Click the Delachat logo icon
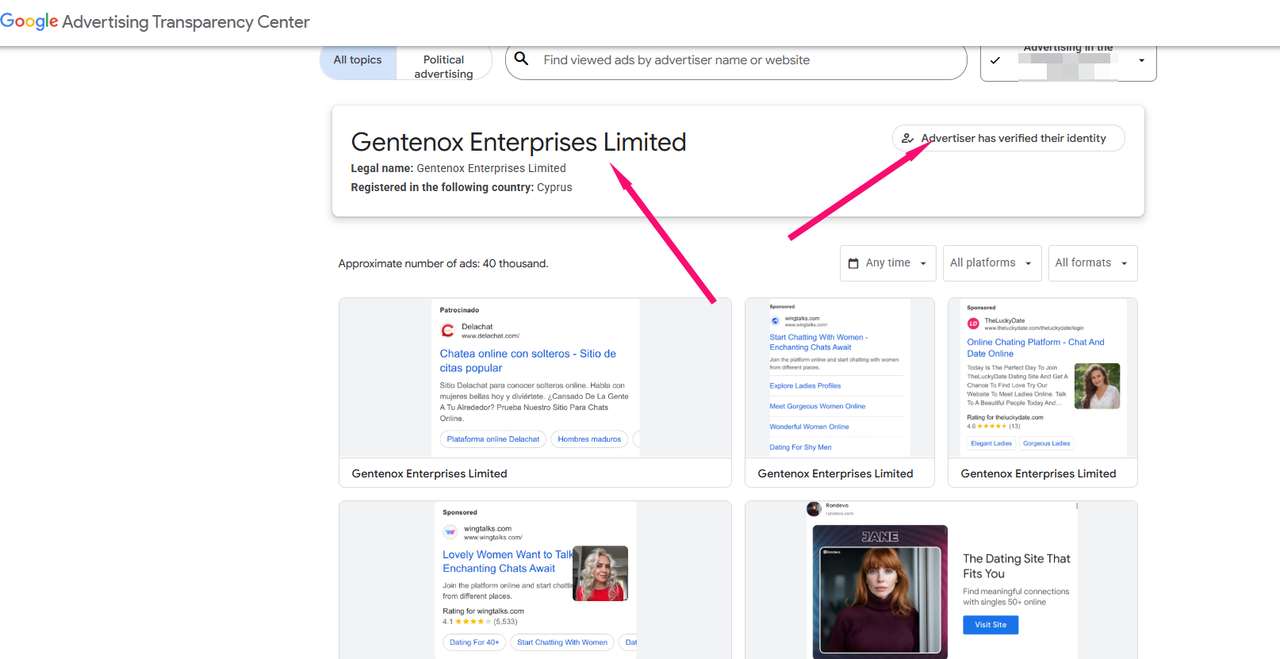 [x=447, y=331]
